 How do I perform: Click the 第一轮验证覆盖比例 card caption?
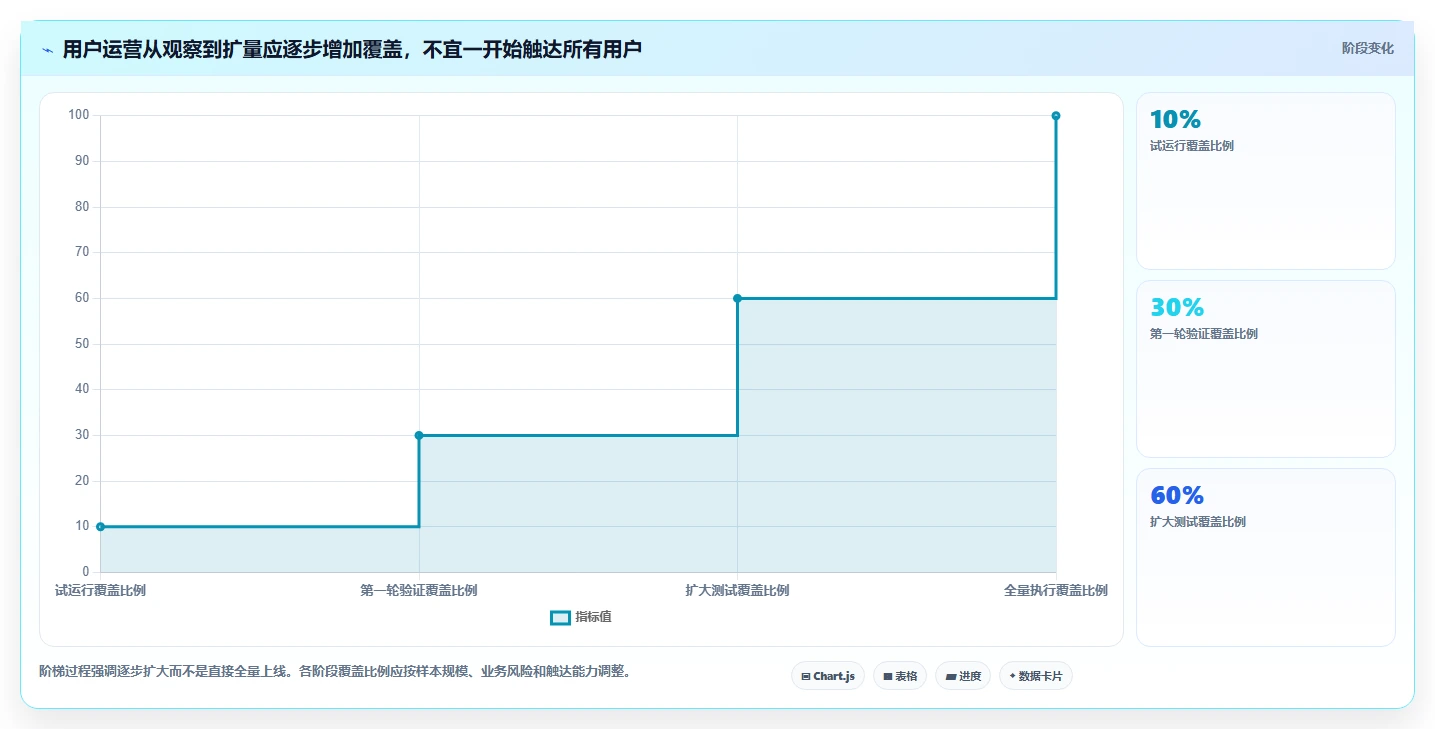click(x=1204, y=334)
